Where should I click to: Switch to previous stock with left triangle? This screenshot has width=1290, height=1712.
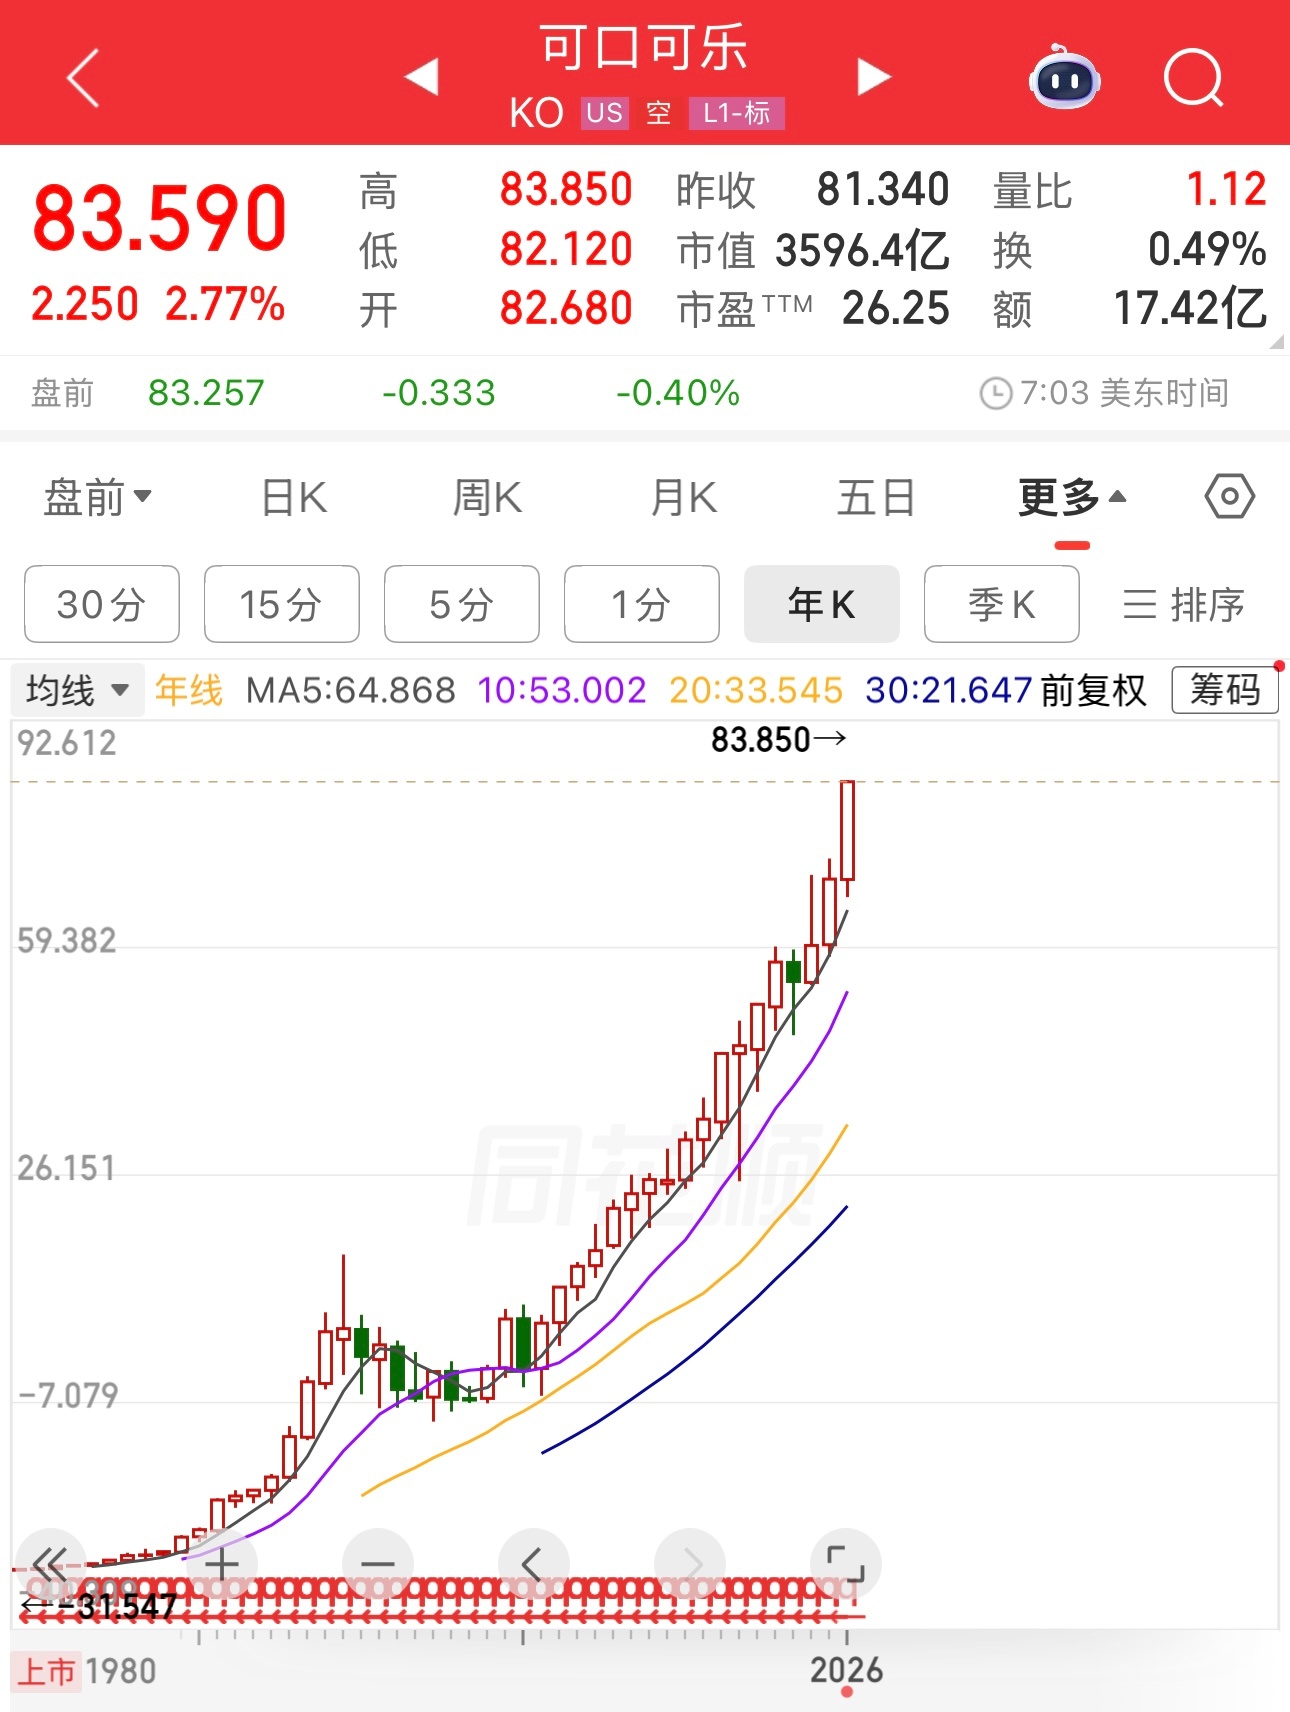click(422, 77)
